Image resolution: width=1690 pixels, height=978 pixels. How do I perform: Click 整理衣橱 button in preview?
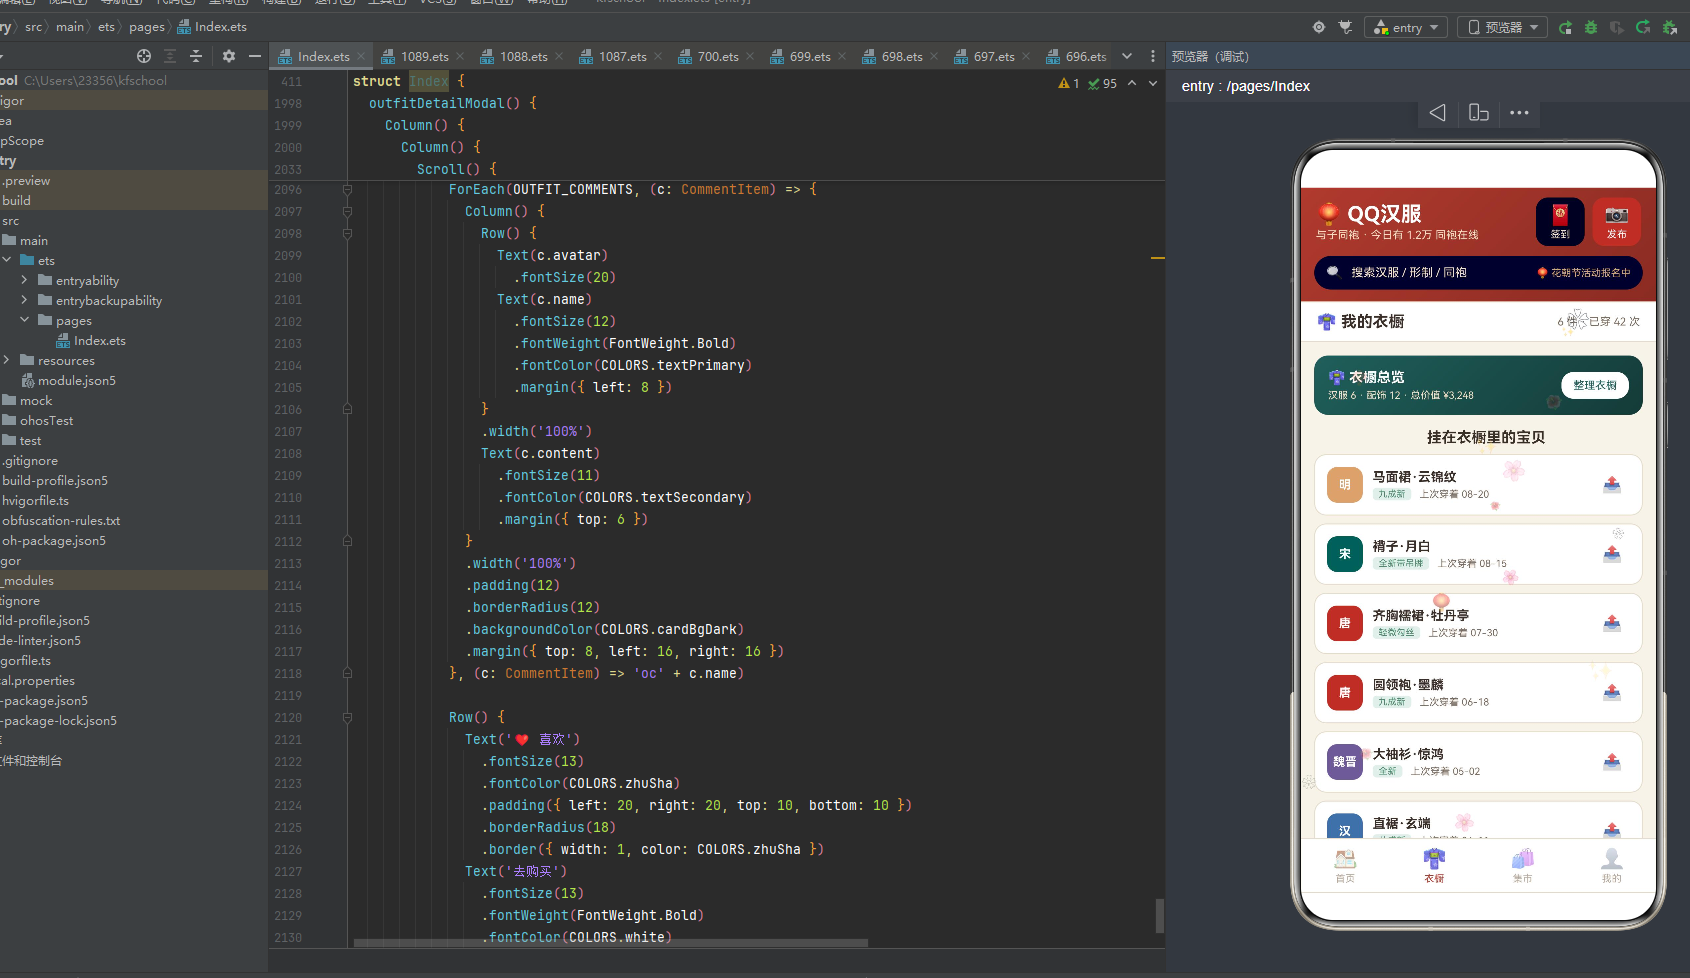1594,385
